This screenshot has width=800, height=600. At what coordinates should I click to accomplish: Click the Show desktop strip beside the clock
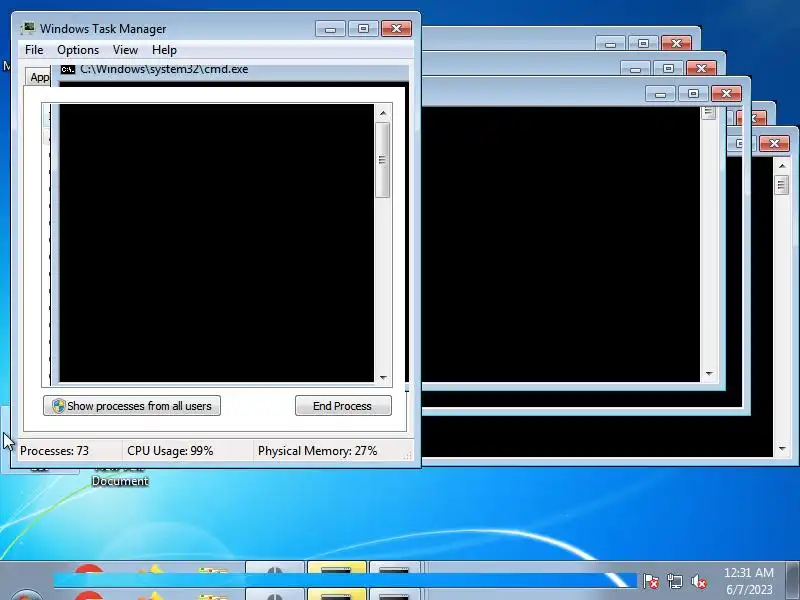click(x=793, y=581)
